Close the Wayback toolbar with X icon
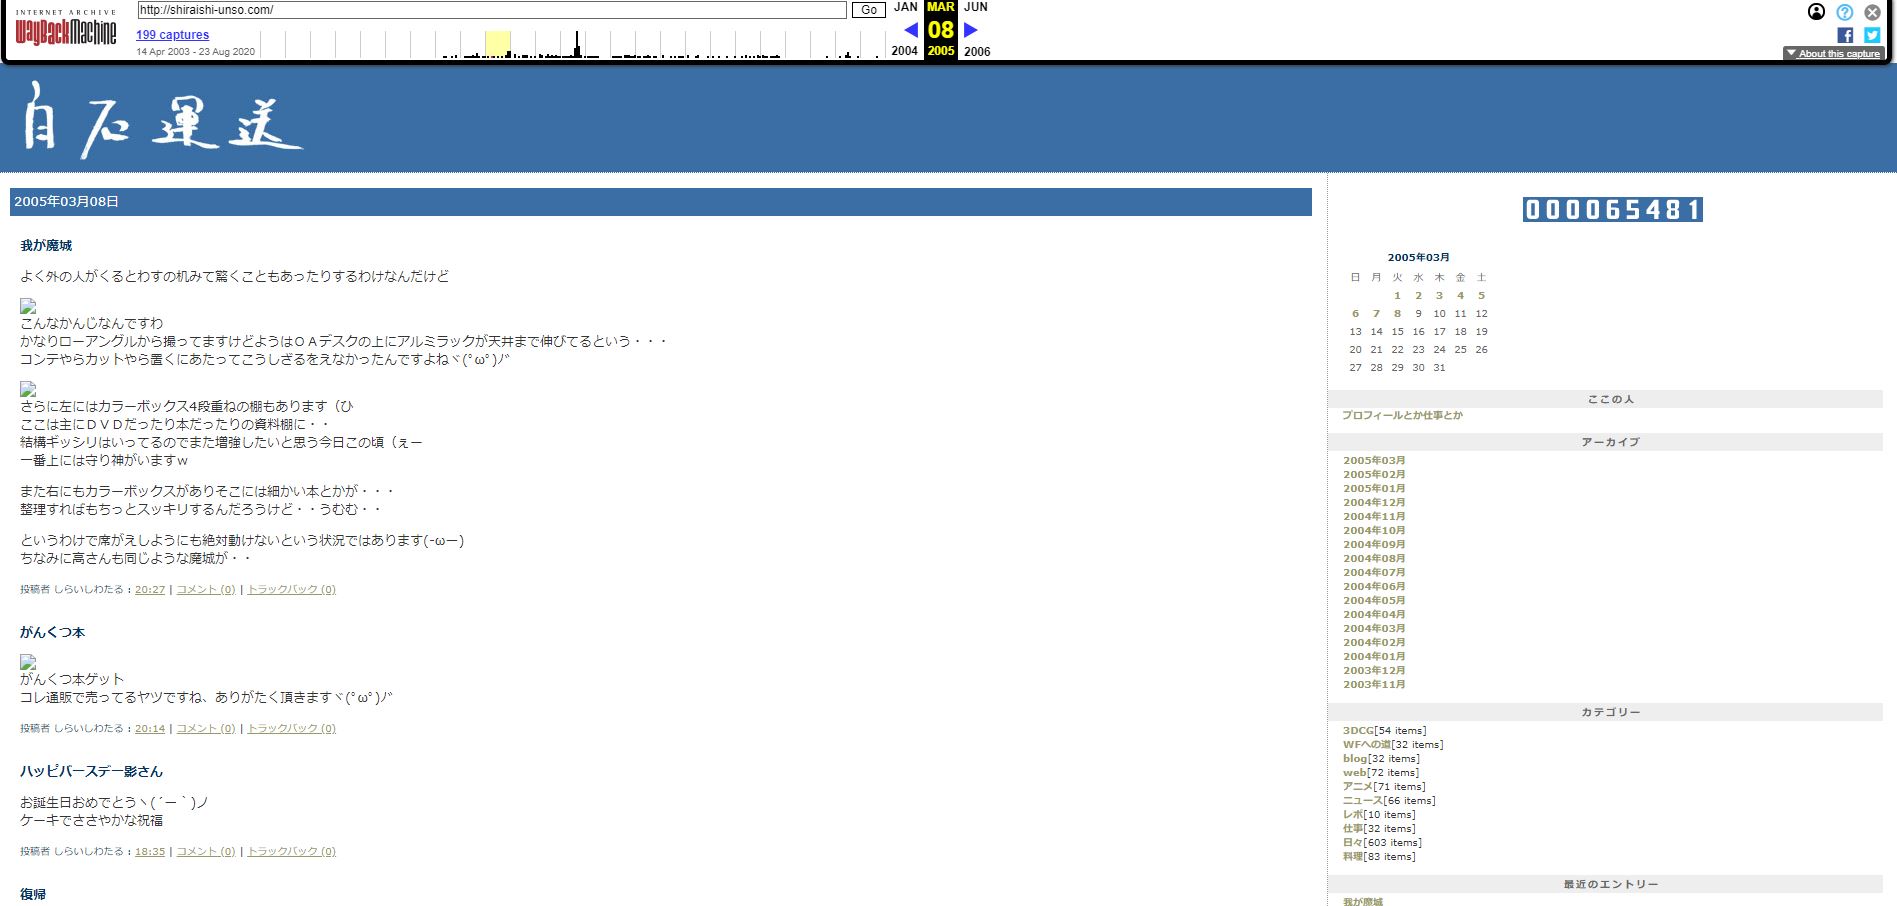The height and width of the screenshot is (906, 1897). point(1872,12)
